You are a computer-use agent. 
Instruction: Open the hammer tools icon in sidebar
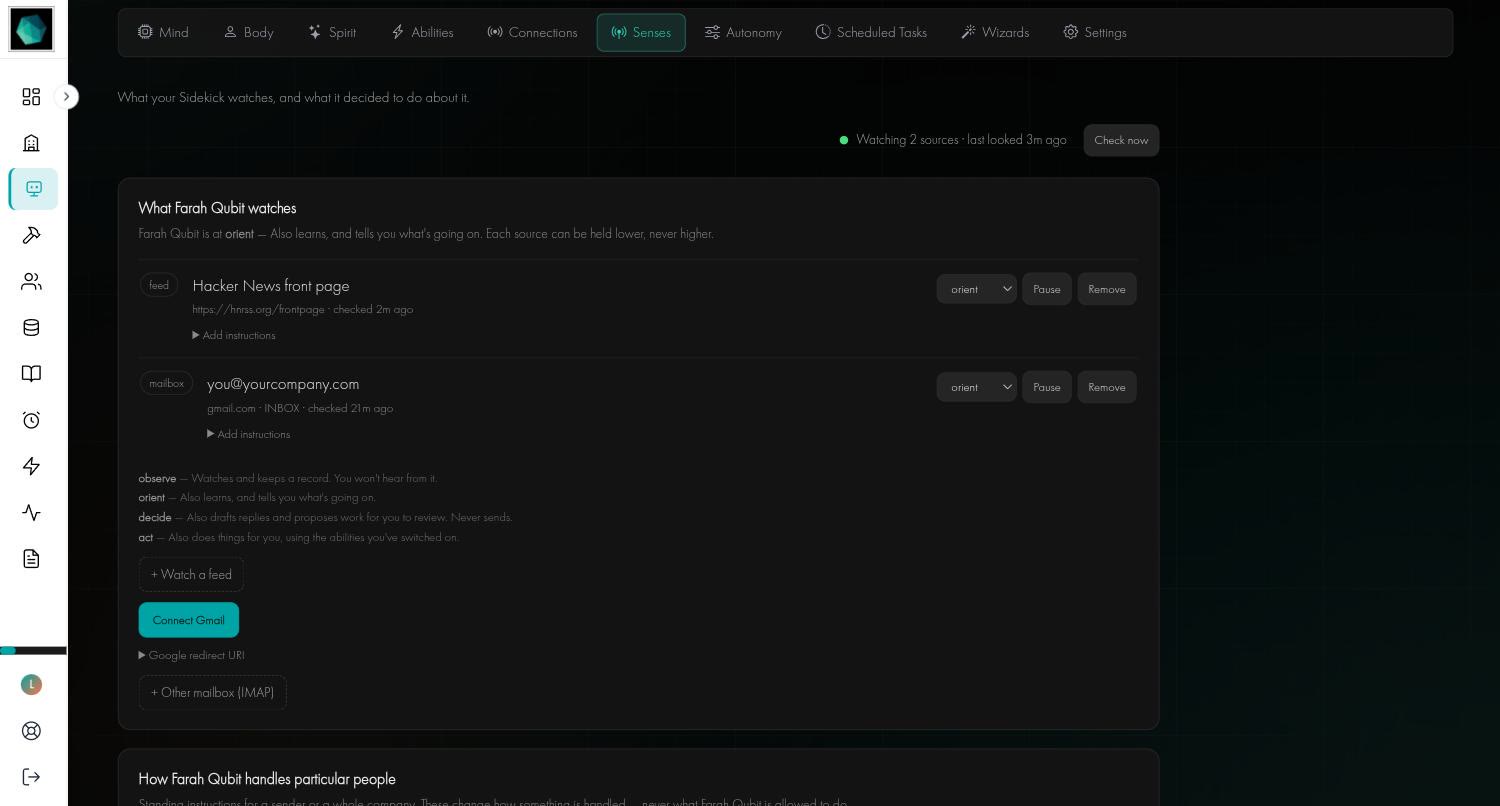point(31,235)
